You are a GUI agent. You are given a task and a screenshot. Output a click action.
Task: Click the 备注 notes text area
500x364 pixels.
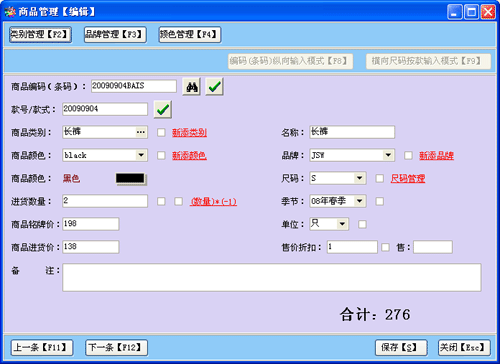[272, 277]
